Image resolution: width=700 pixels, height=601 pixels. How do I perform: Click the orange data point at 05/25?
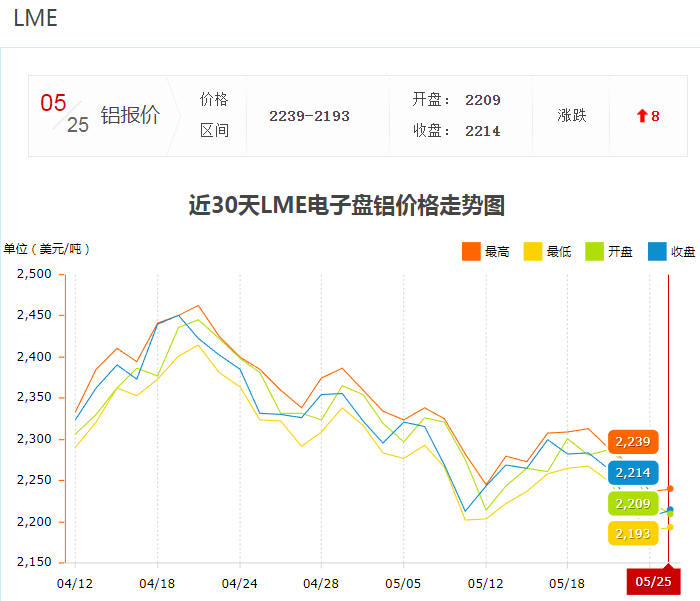(670, 489)
